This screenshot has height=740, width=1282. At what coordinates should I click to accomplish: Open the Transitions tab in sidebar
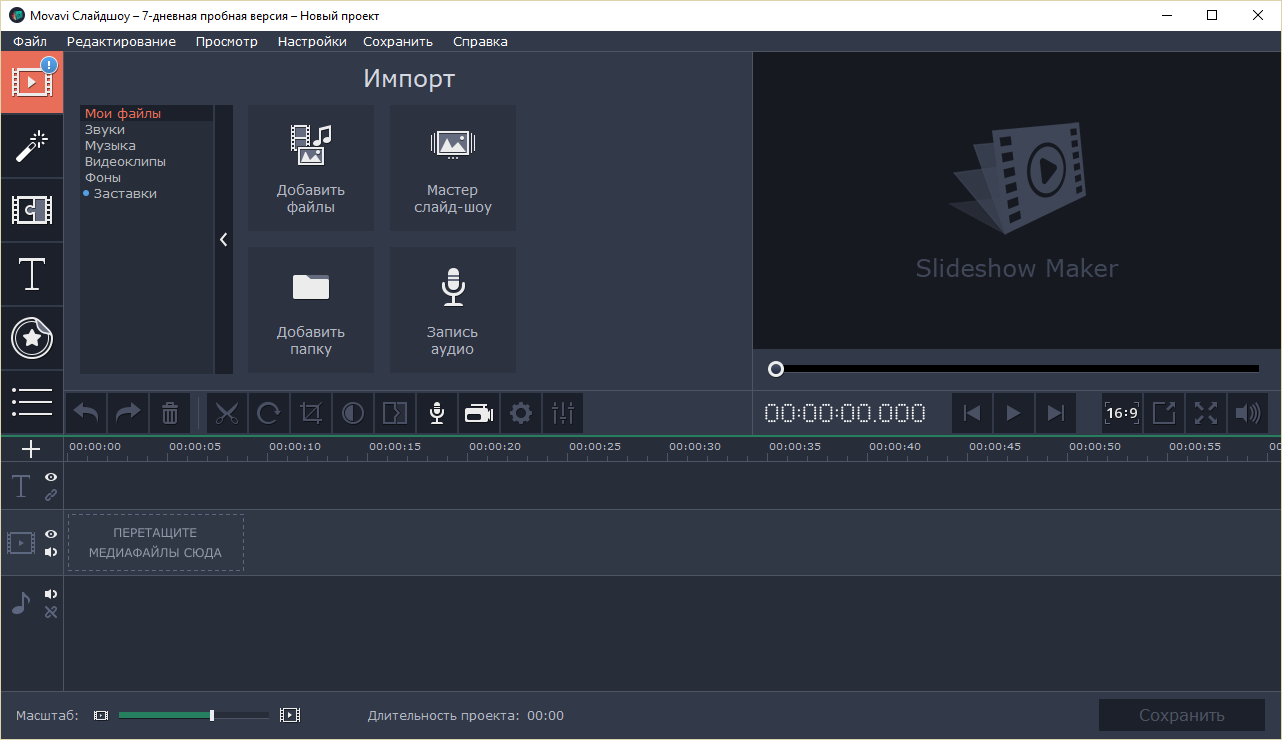point(32,210)
